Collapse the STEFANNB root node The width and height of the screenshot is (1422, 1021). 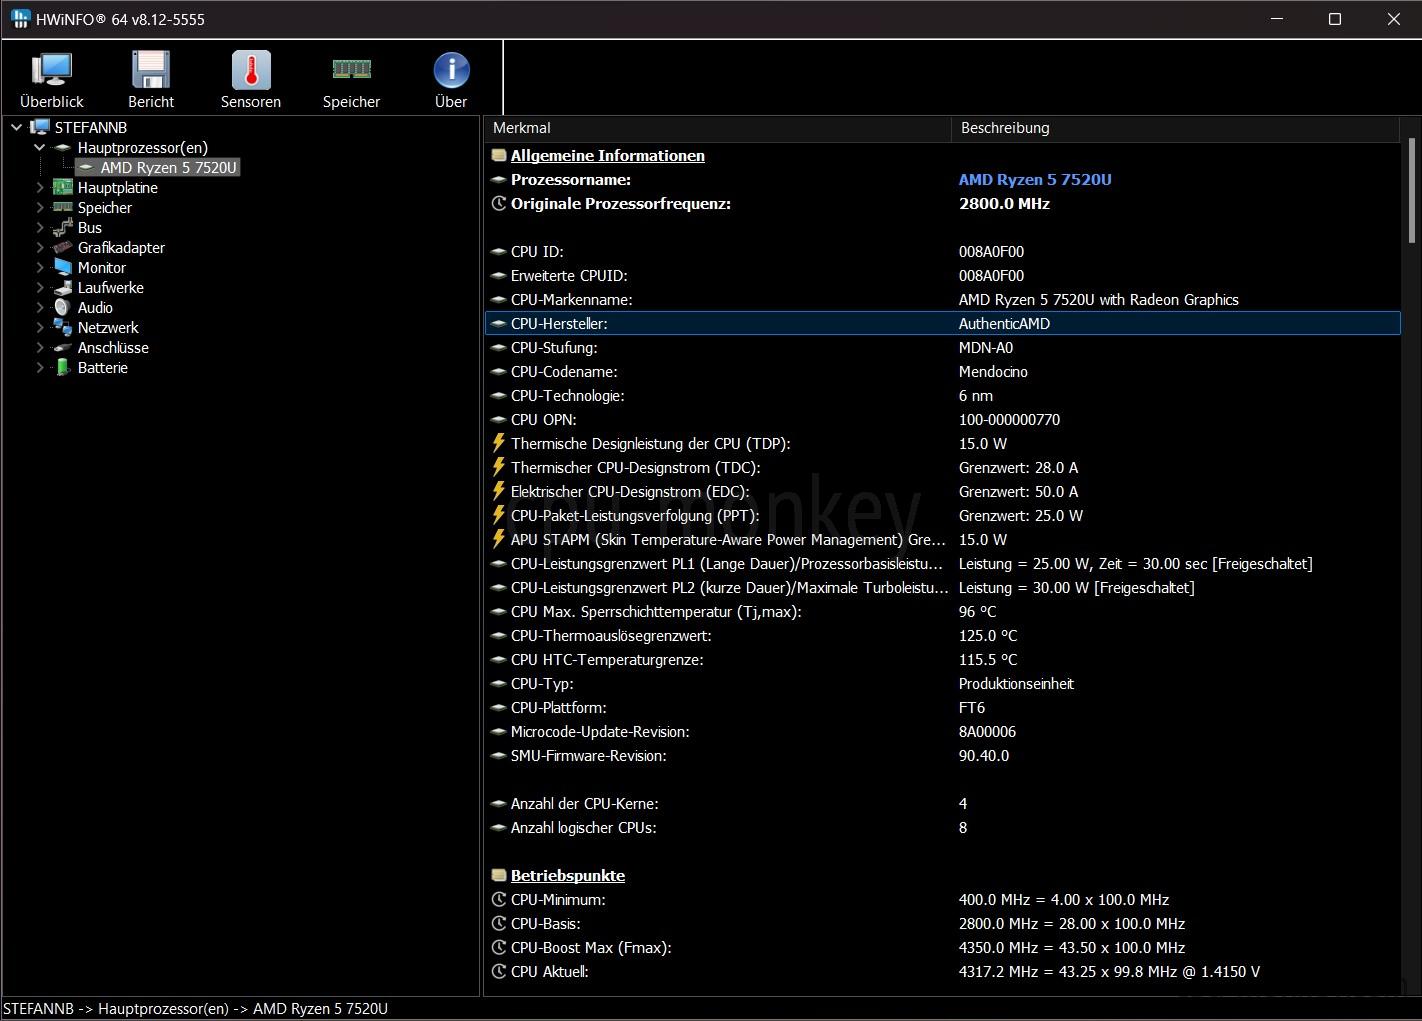[x=16, y=128]
